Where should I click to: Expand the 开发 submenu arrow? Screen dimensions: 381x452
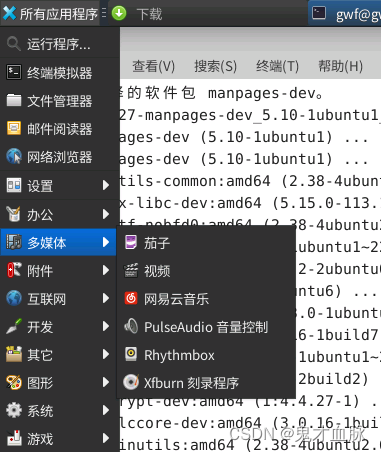click(106, 326)
